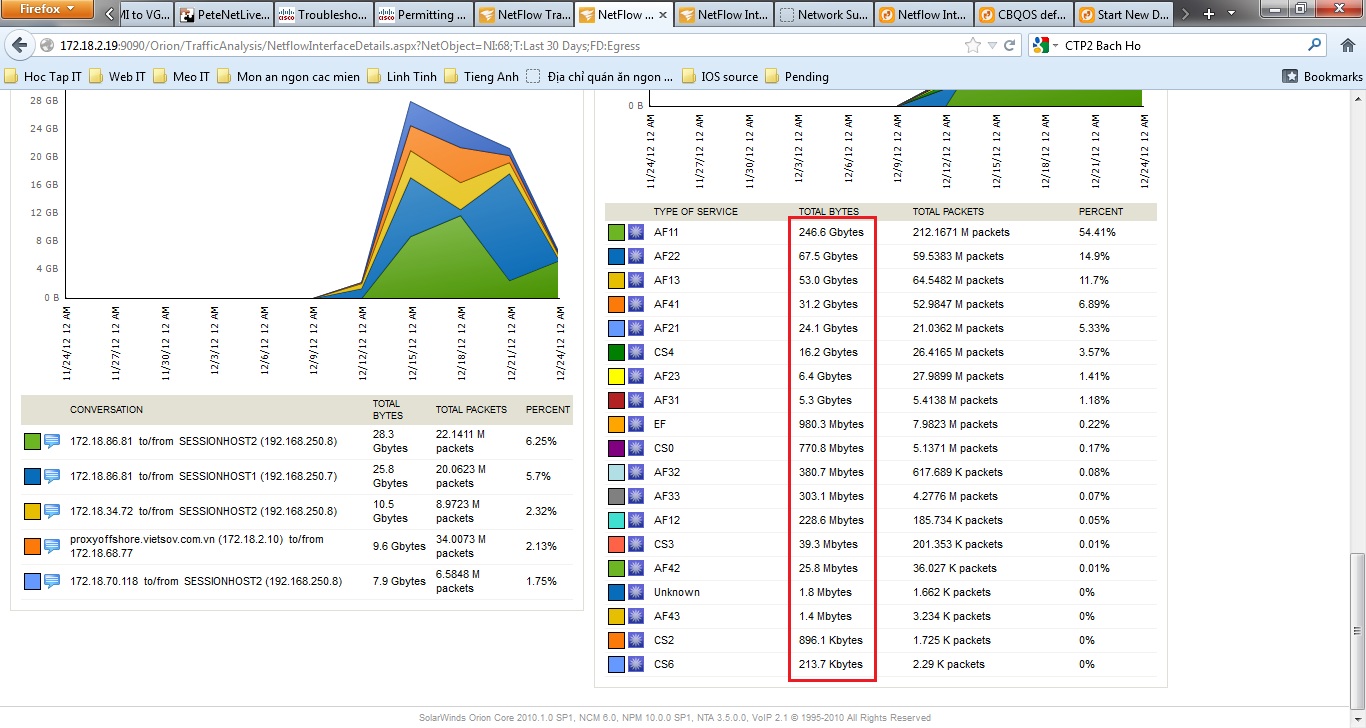Open the Pending bookmark folder
The width and height of the screenshot is (1366, 728).
[x=797, y=76]
